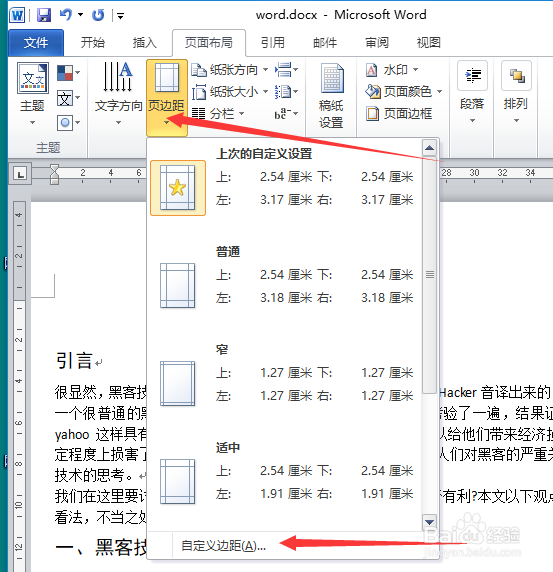Switch to the 插入 tab
The image size is (553, 572).
[x=144, y=43]
